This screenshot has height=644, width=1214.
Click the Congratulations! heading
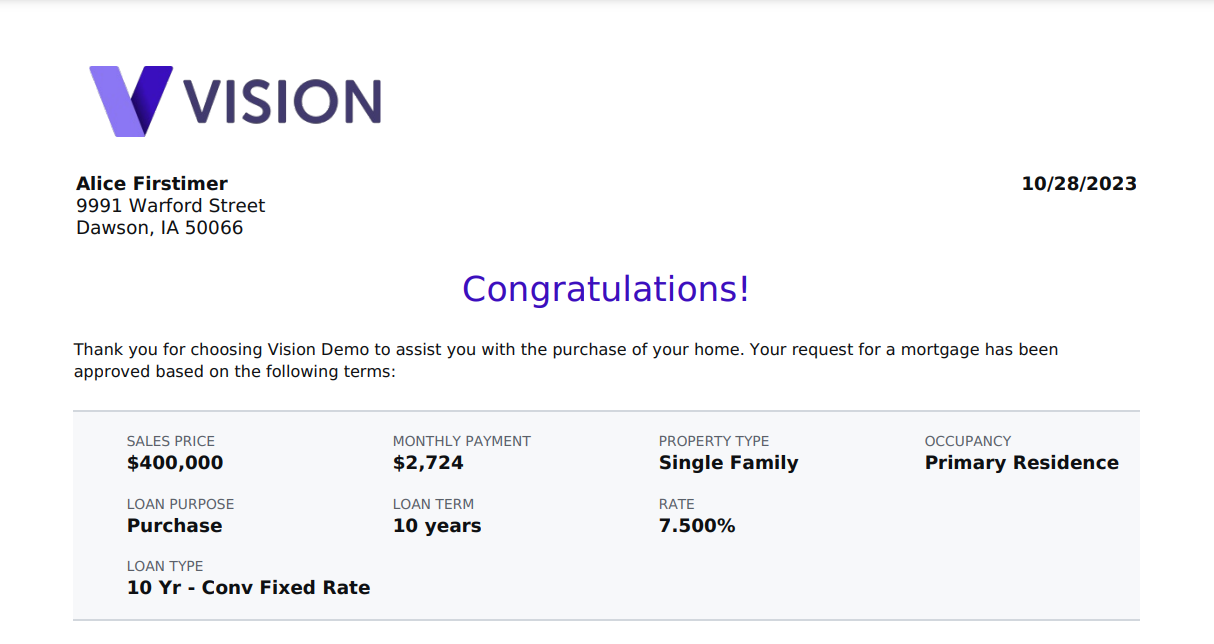click(606, 289)
